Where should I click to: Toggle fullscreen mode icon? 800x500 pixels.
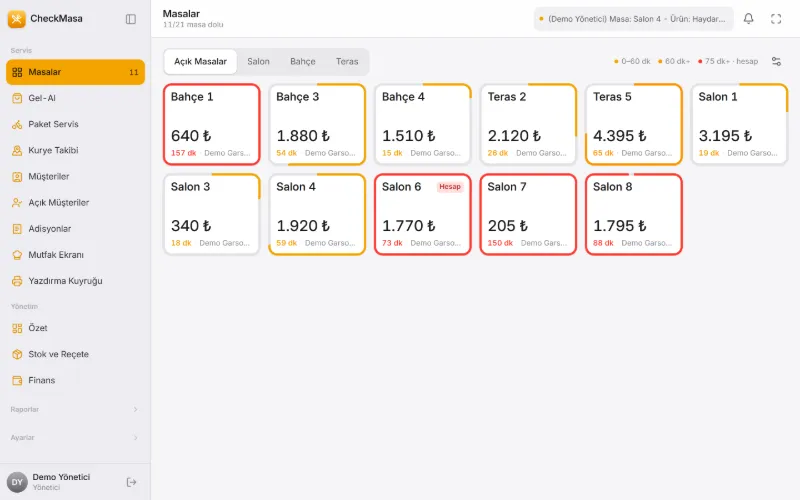coord(776,19)
